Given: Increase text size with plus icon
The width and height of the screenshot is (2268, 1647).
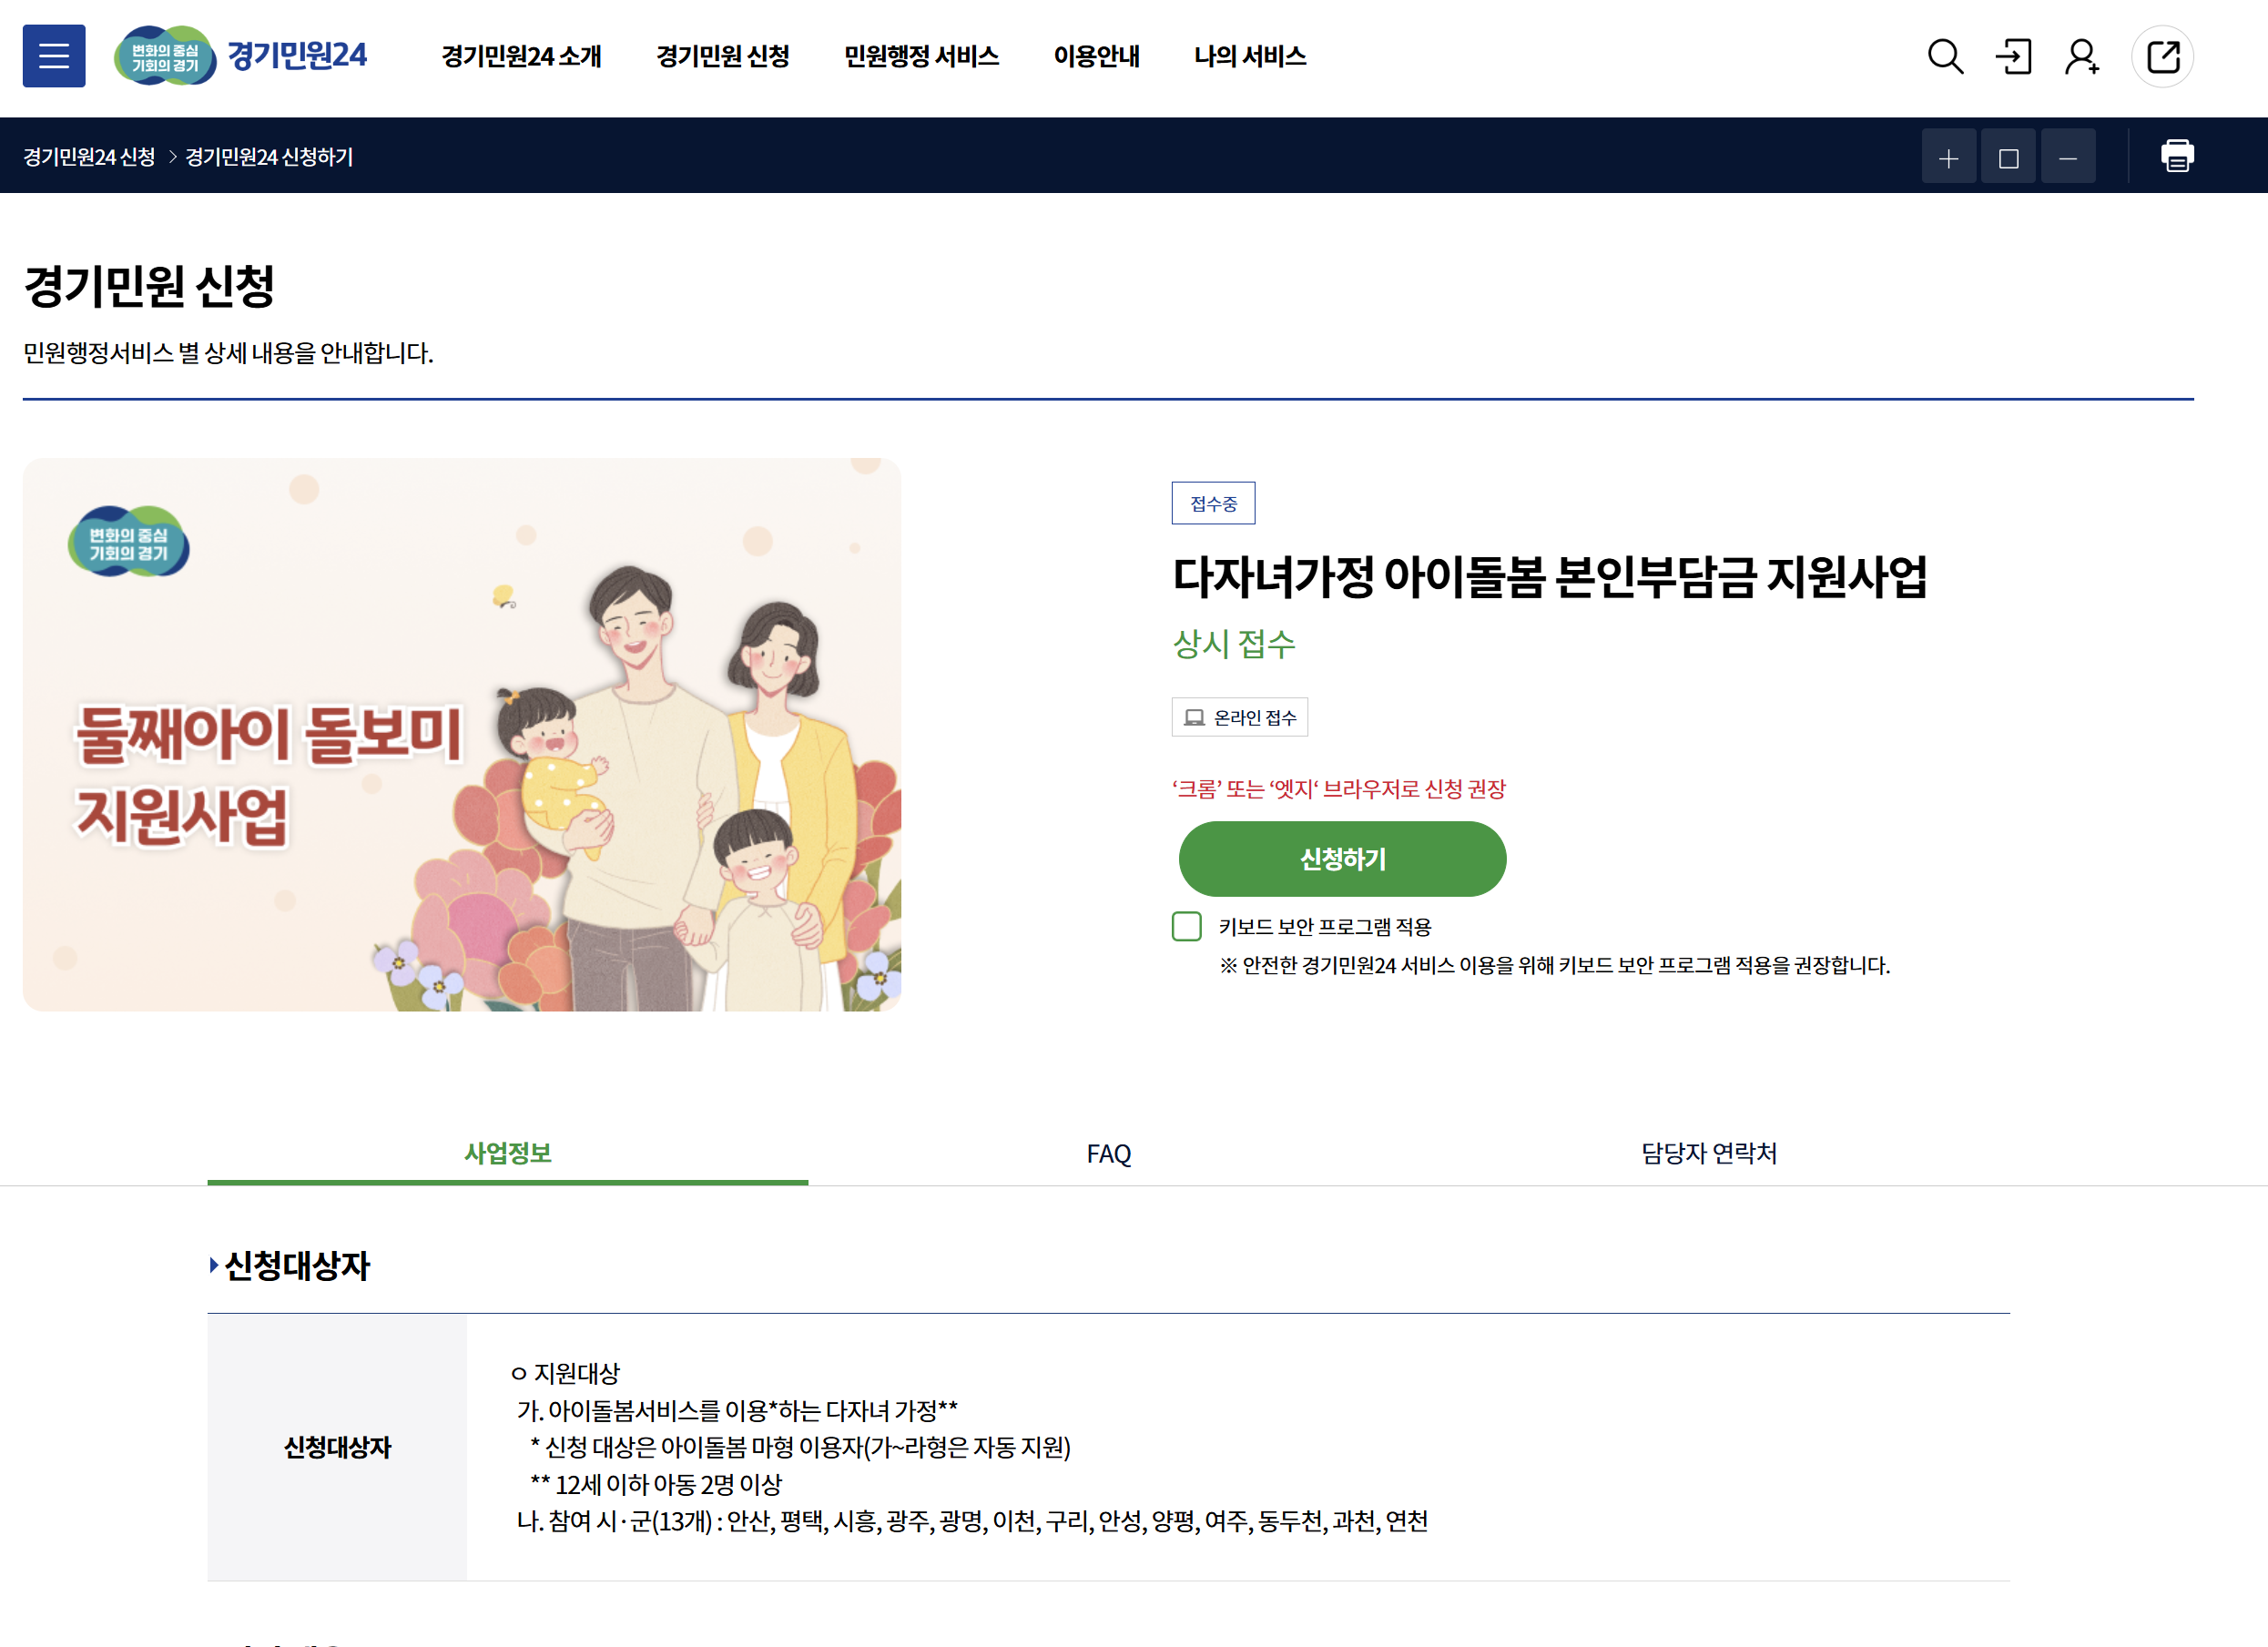Looking at the screenshot, I should (x=1948, y=157).
